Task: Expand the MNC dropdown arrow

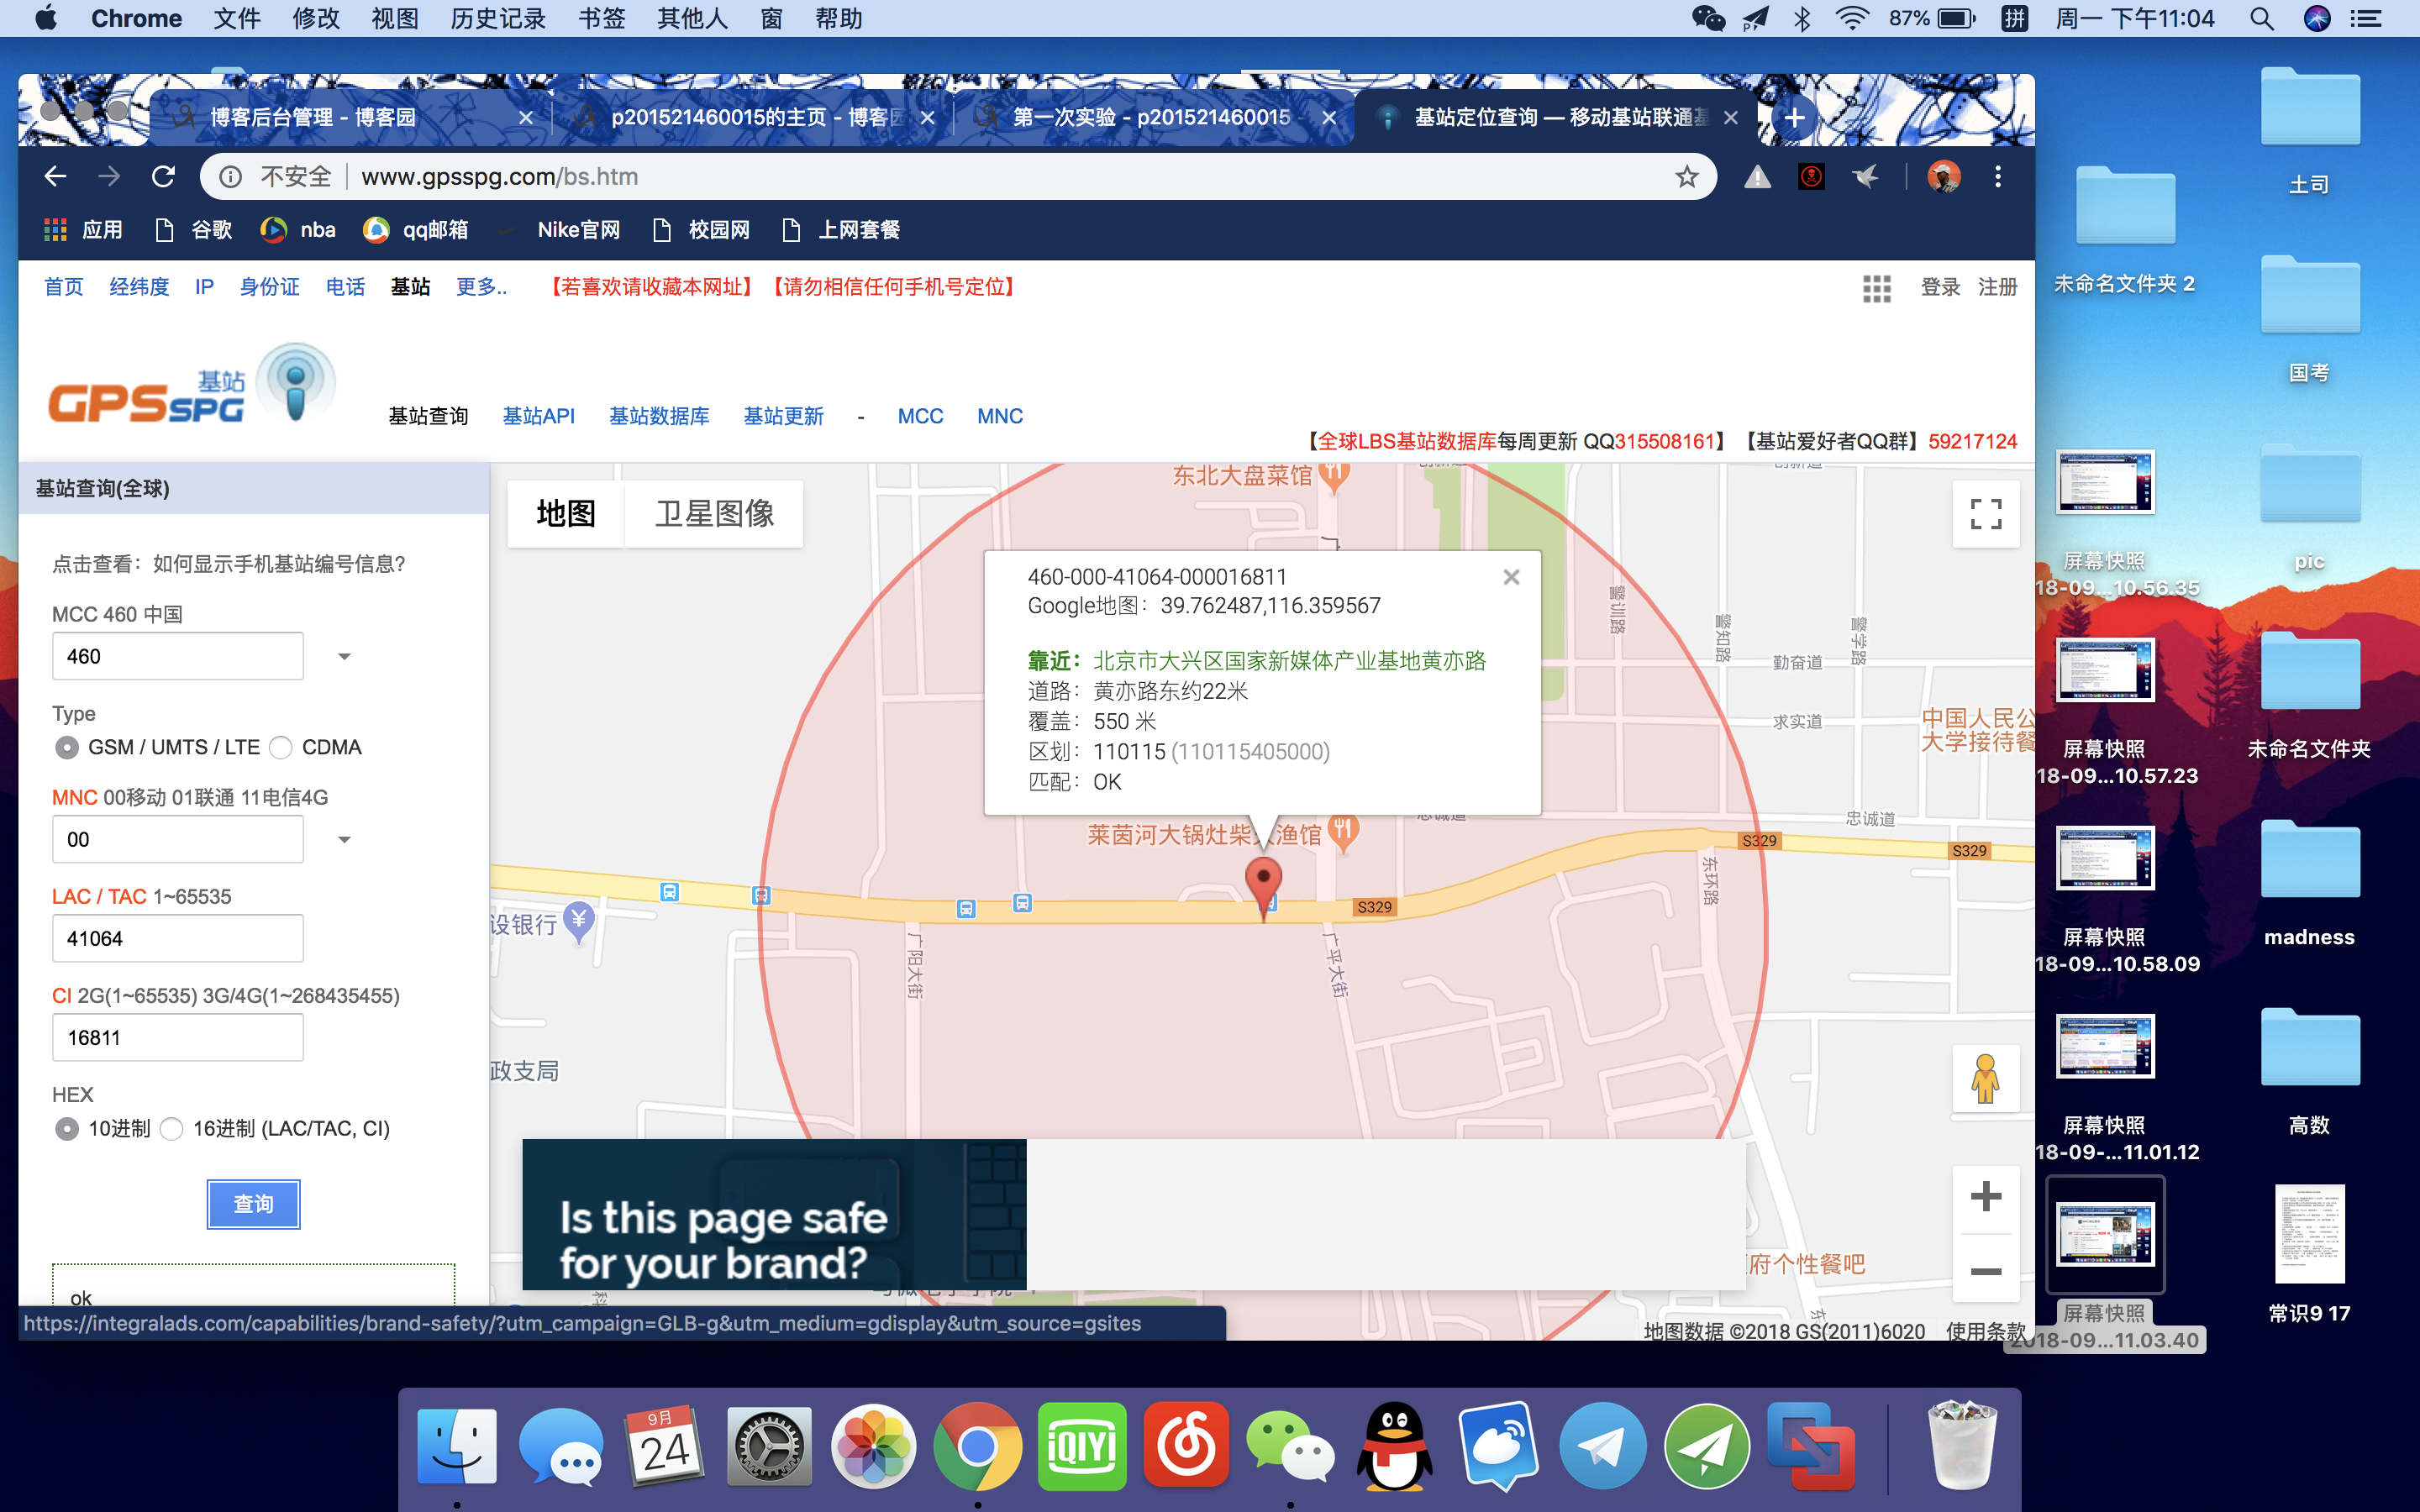Action: coord(344,840)
